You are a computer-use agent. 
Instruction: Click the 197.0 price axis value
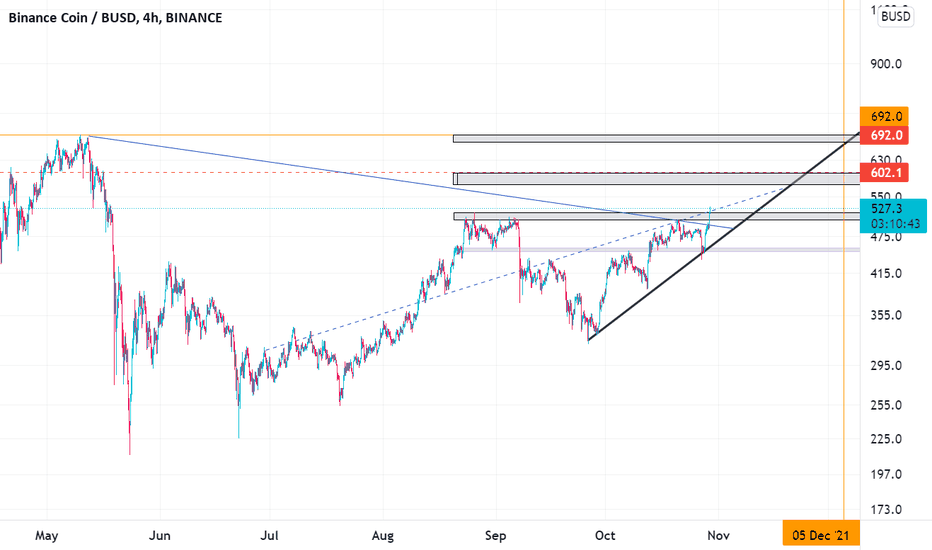click(x=886, y=474)
